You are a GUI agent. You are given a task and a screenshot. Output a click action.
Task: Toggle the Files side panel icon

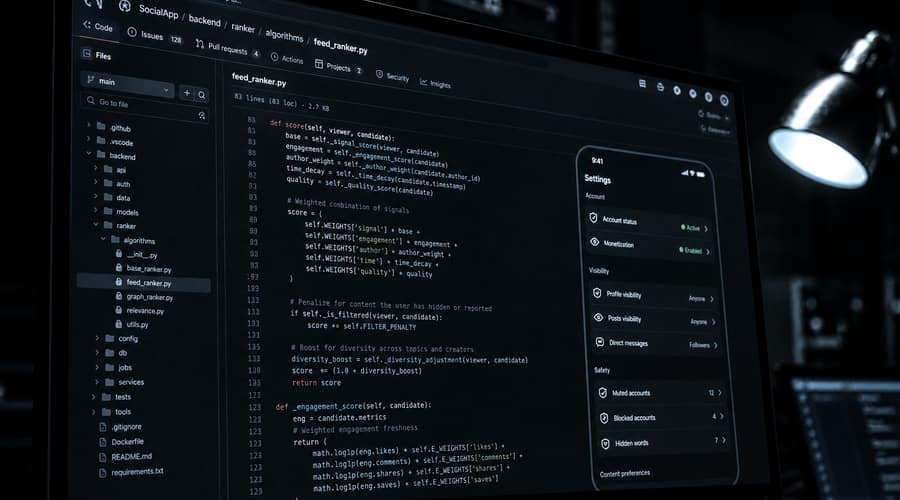pyautogui.click(x=87, y=53)
